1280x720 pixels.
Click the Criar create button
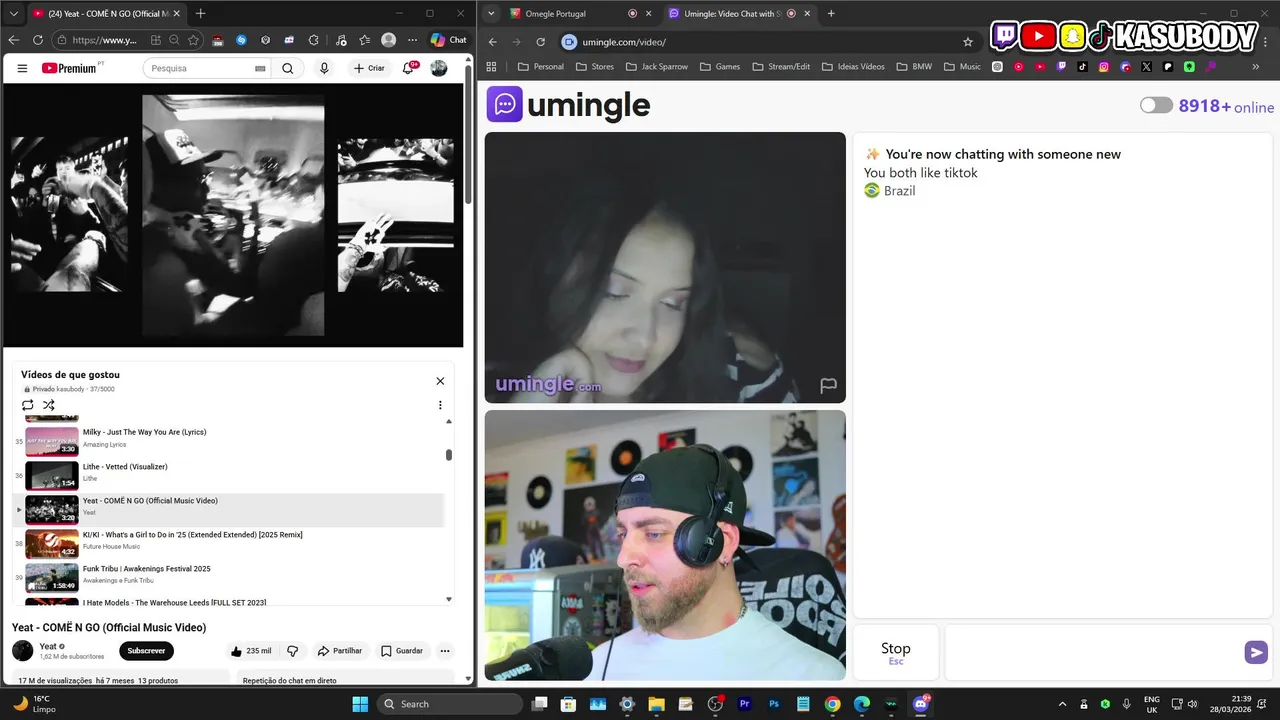[x=369, y=68]
